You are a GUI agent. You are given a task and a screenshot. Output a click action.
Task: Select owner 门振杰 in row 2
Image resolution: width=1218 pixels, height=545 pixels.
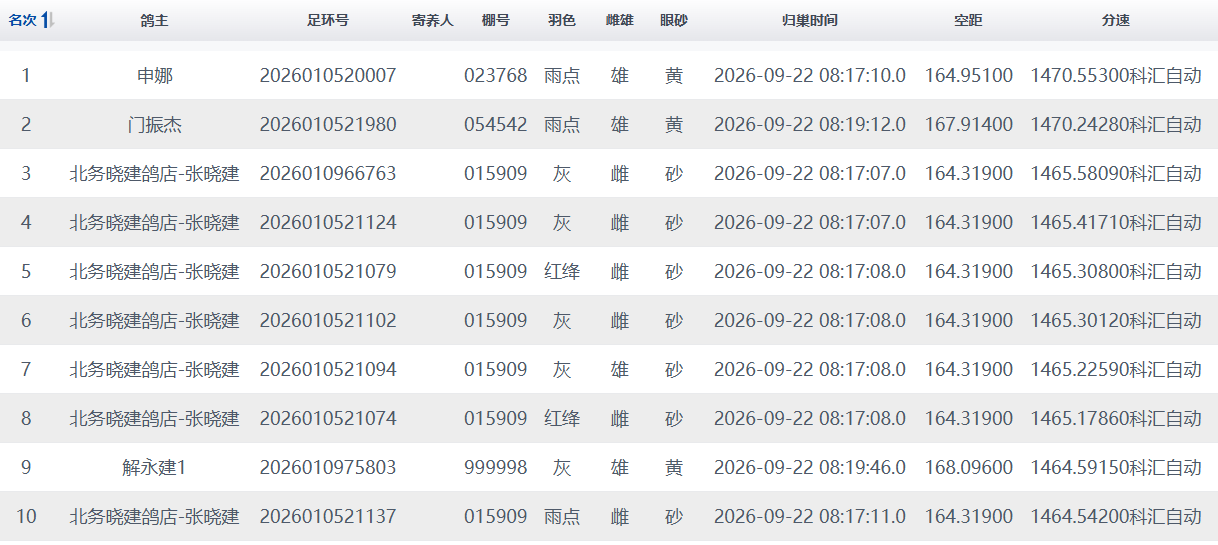click(x=154, y=124)
